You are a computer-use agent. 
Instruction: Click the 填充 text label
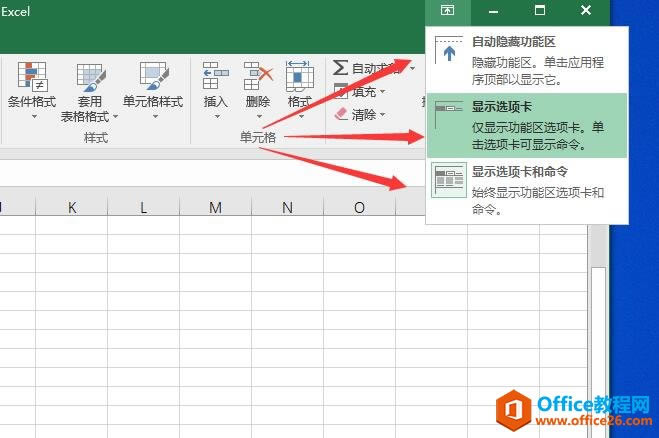(x=364, y=92)
